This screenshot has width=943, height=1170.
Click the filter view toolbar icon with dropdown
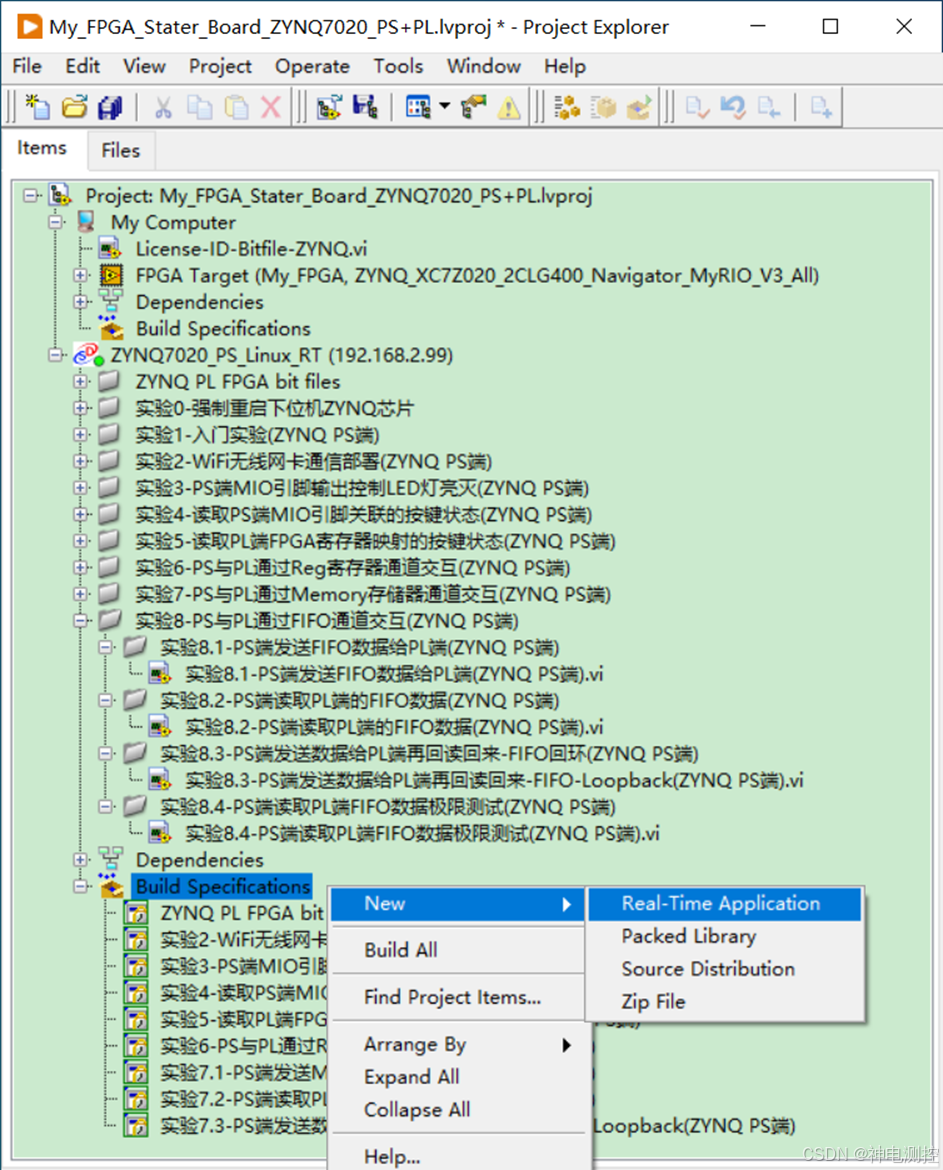tap(418, 107)
